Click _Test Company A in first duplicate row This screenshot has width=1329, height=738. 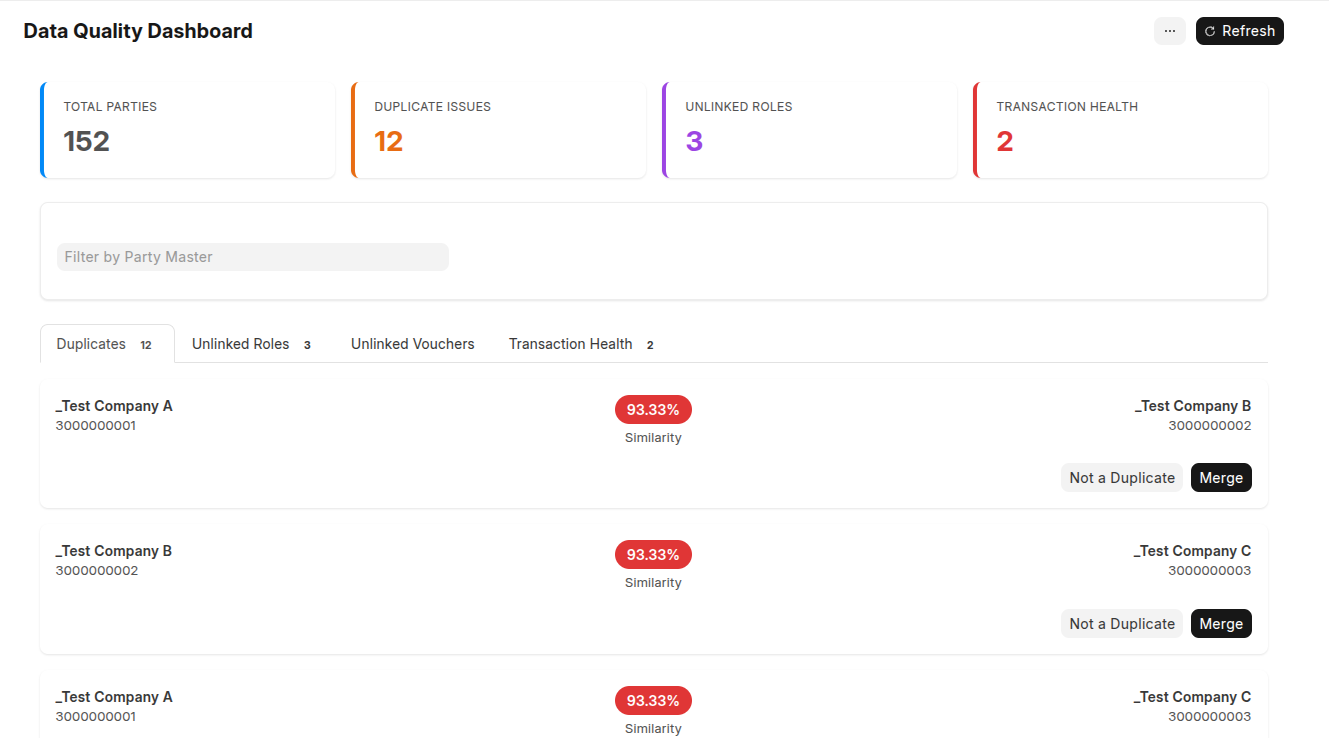pos(114,406)
